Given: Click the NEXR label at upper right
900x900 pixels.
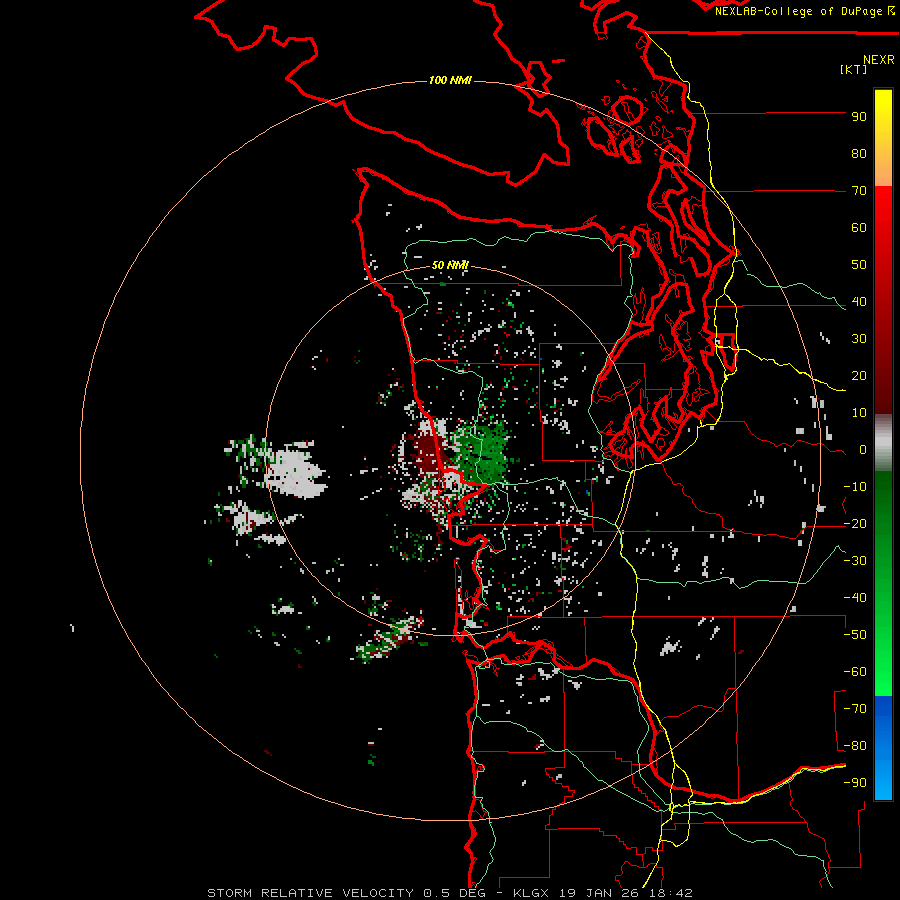Looking at the screenshot, I should click(x=879, y=60).
